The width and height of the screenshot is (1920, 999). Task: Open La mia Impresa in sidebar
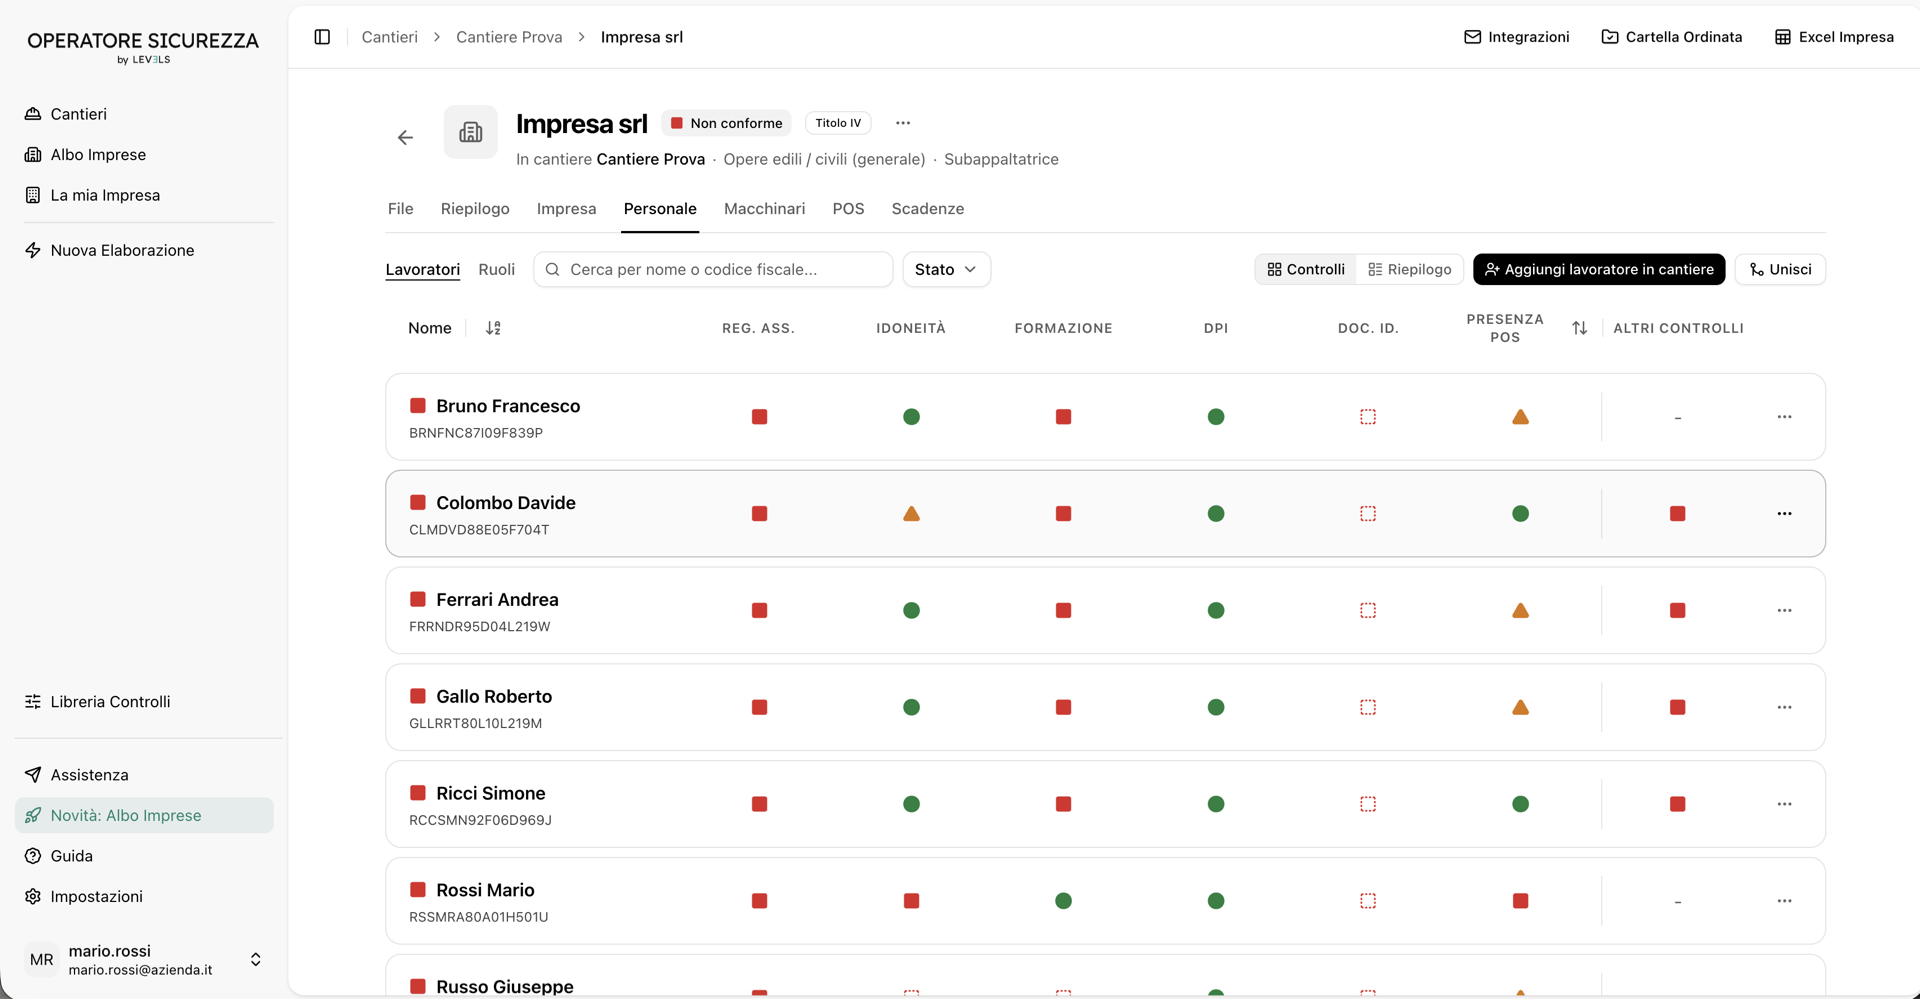tap(144, 195)
